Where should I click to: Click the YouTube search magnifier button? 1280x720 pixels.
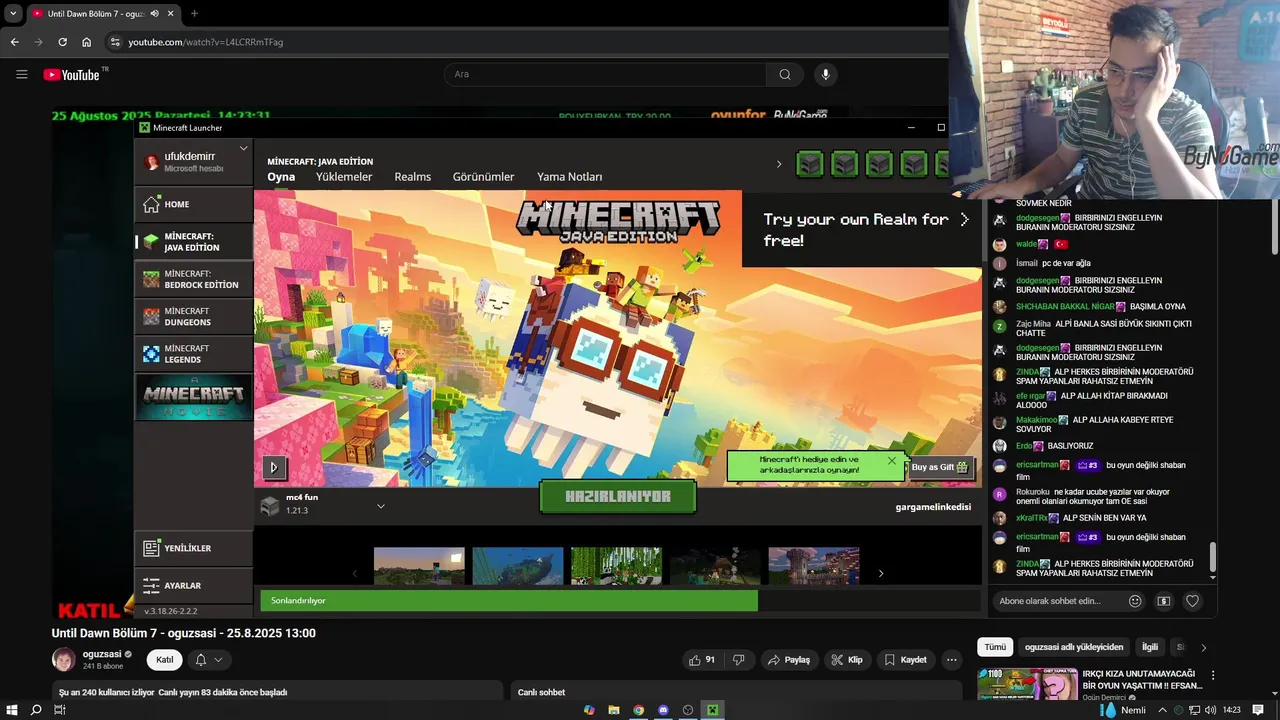785,74
